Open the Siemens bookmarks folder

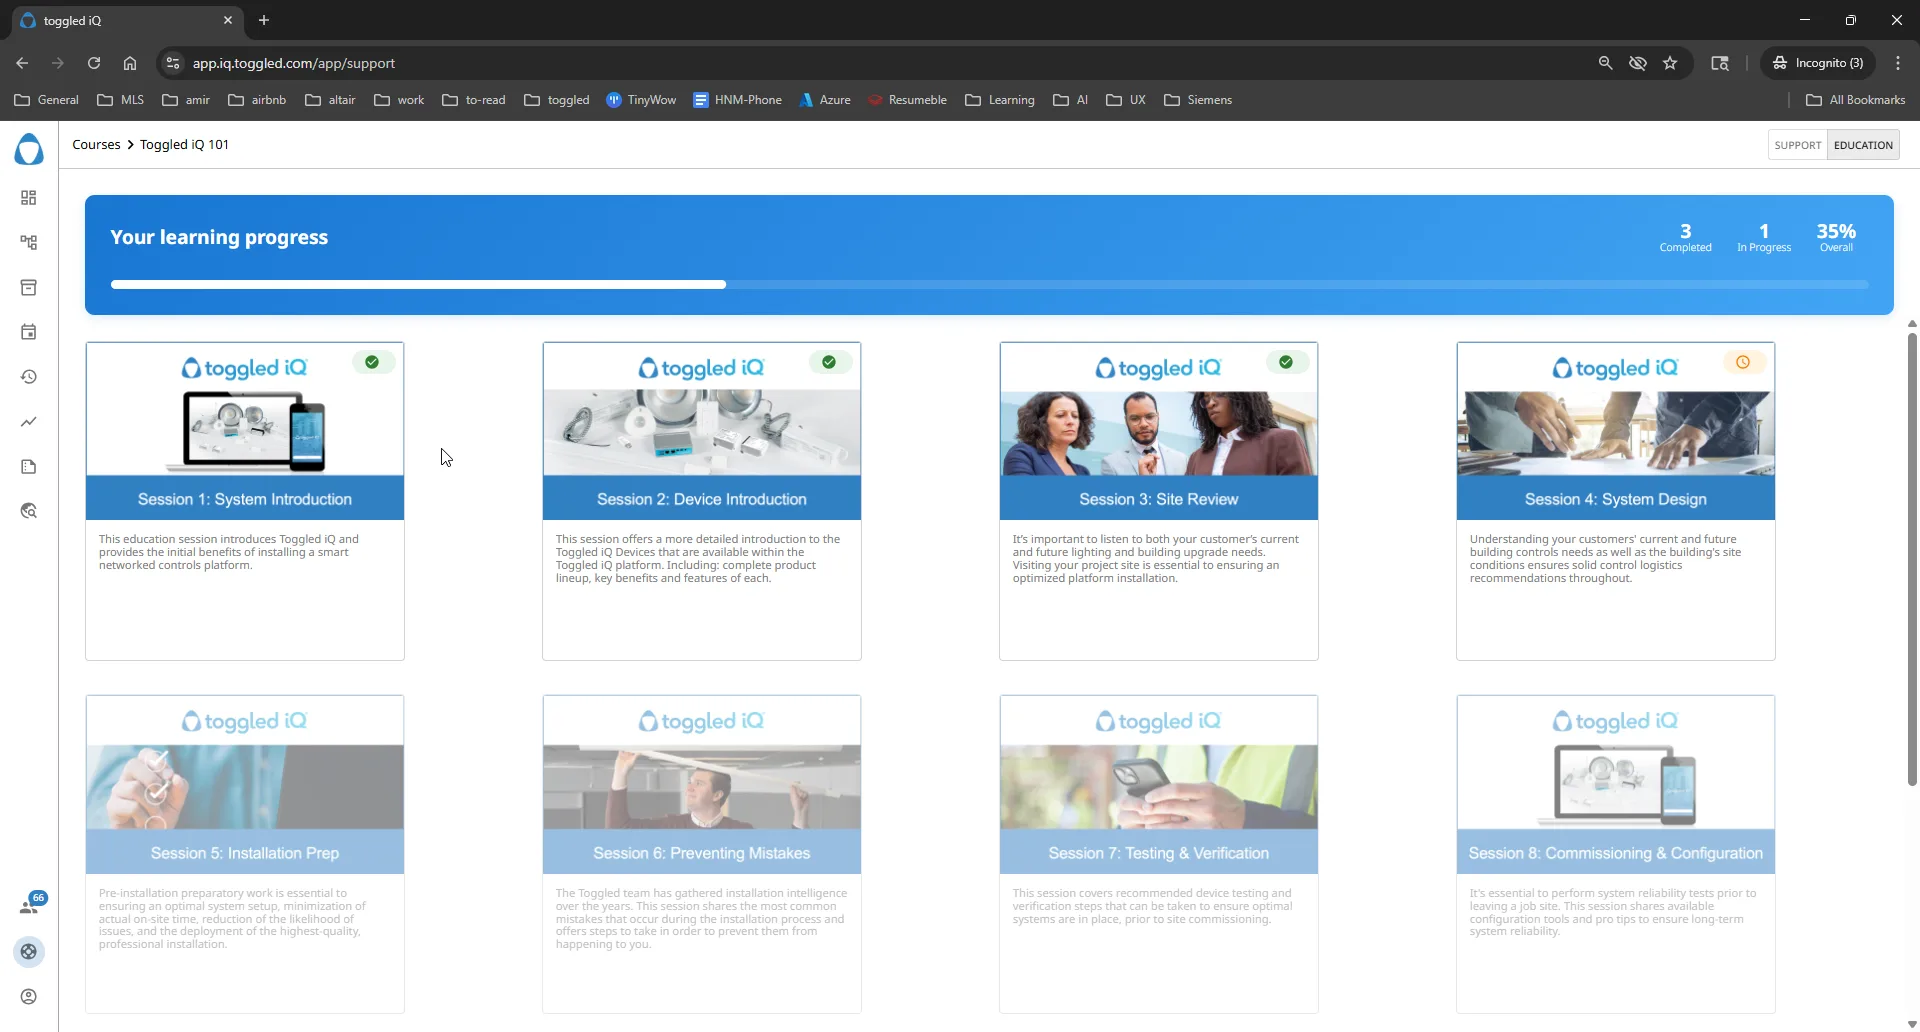(1198, 100)
